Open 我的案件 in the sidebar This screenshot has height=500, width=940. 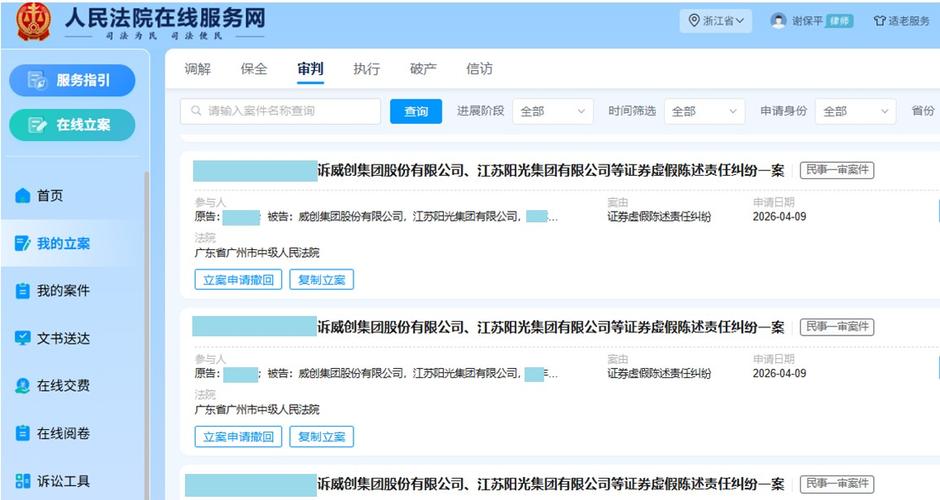click(x=63, y=291)
